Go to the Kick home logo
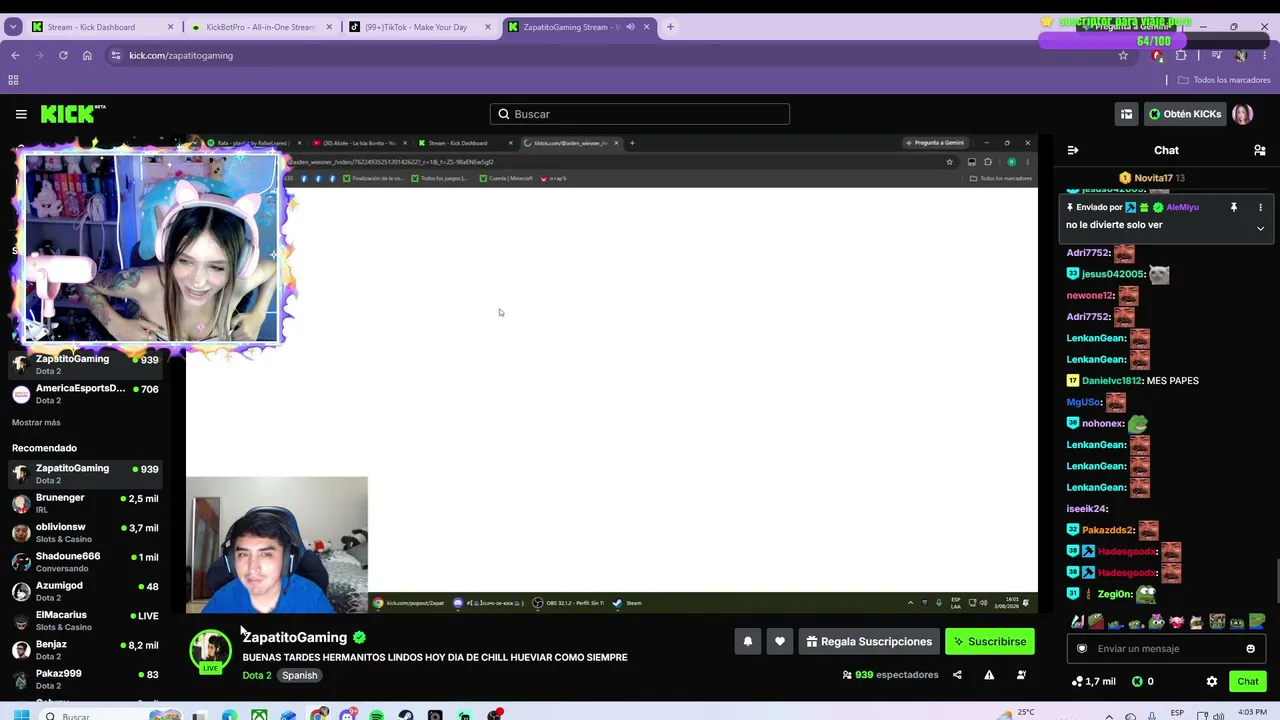 click(x=73, y=114)
